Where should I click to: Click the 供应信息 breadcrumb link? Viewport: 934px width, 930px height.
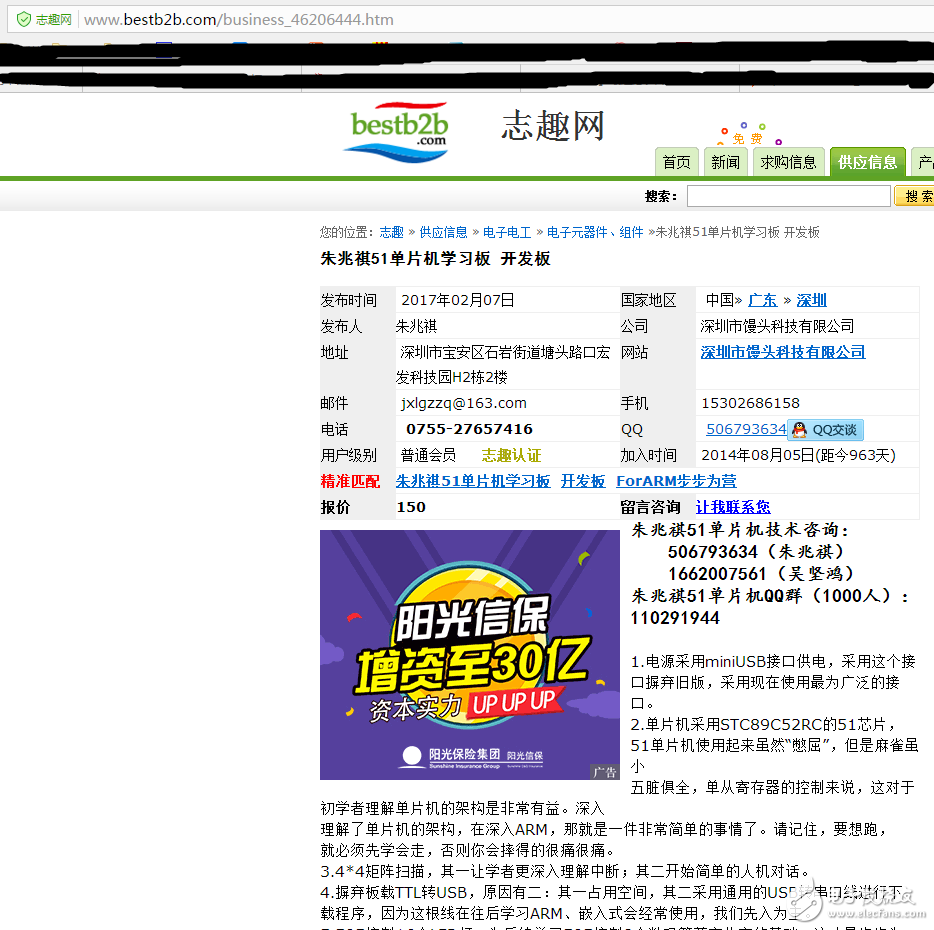(443, 232)
